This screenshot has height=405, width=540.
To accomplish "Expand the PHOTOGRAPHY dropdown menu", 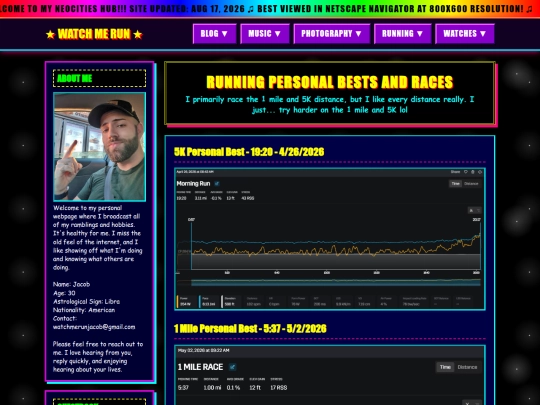I will pyautogui.click(x=332, y=34).
